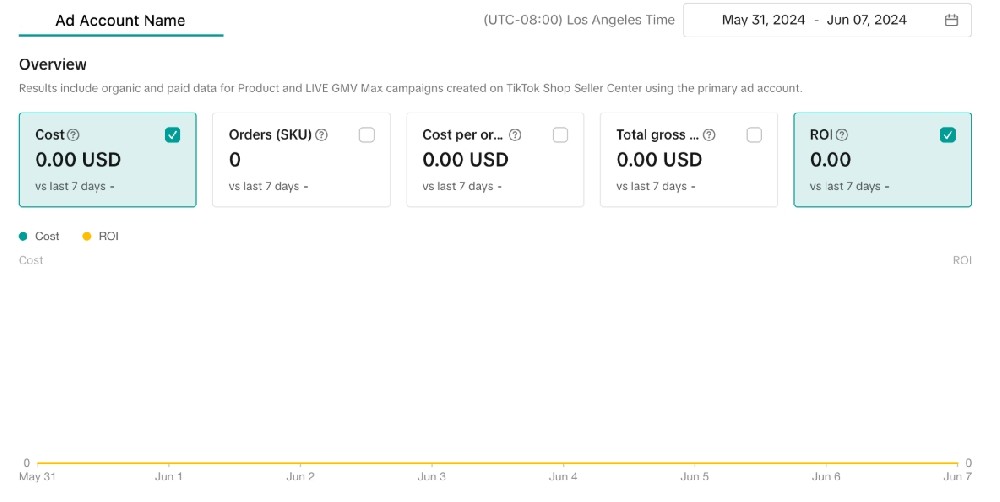Click the Orders (SKU) help icon
1000x502 pixels.
coord(321,135)
